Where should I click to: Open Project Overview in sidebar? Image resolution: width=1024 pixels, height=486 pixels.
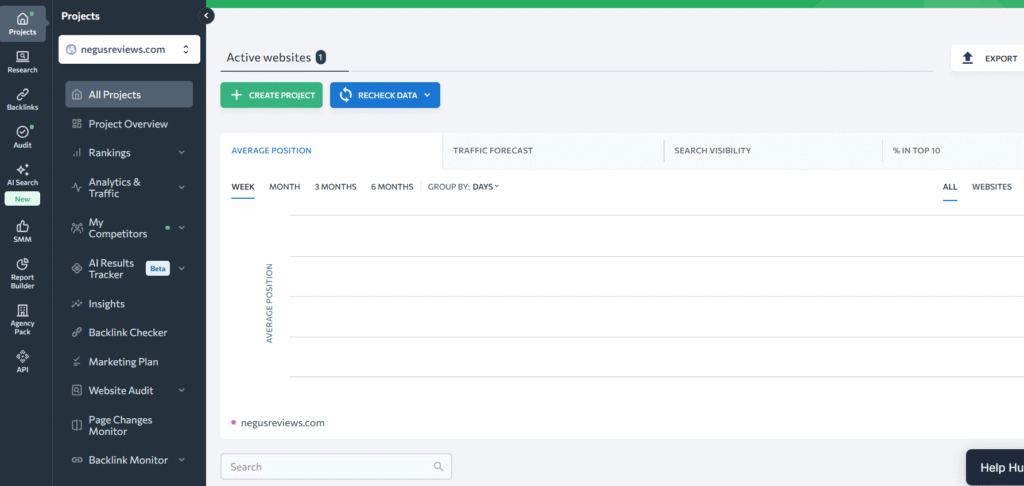[129, 124]
